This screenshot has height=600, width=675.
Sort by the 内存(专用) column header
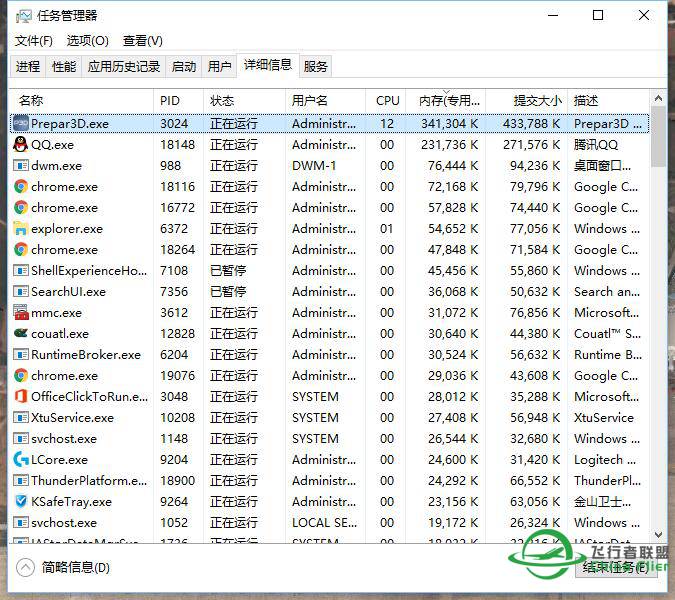click(446, 101)
